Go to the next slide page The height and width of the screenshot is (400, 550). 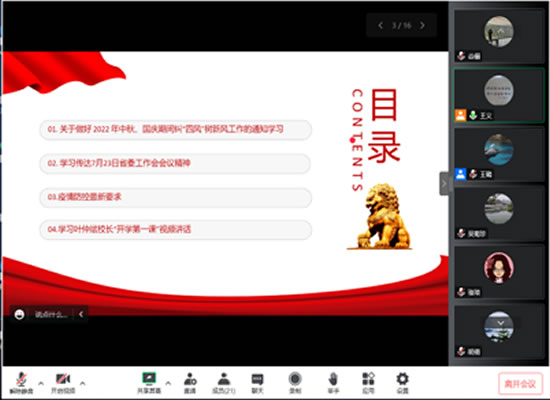point(422,25)
